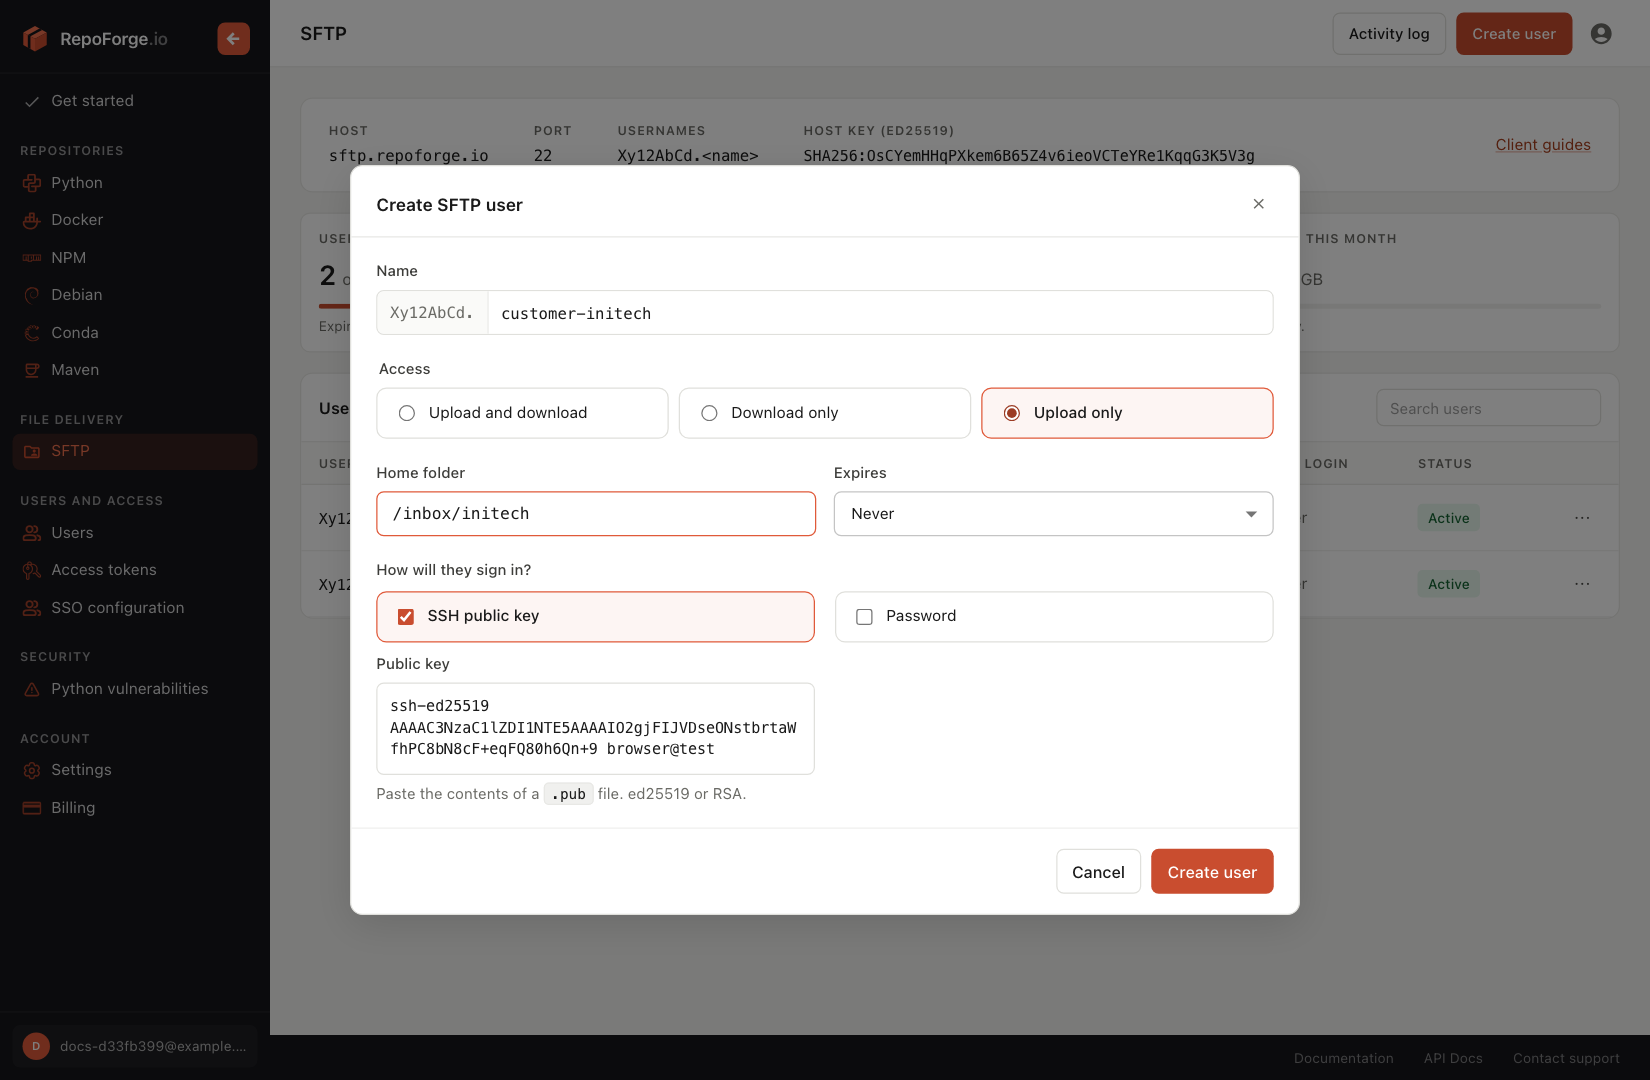Open the account profile avatar icon
1650x1080 pixels.
(1601, 34)
